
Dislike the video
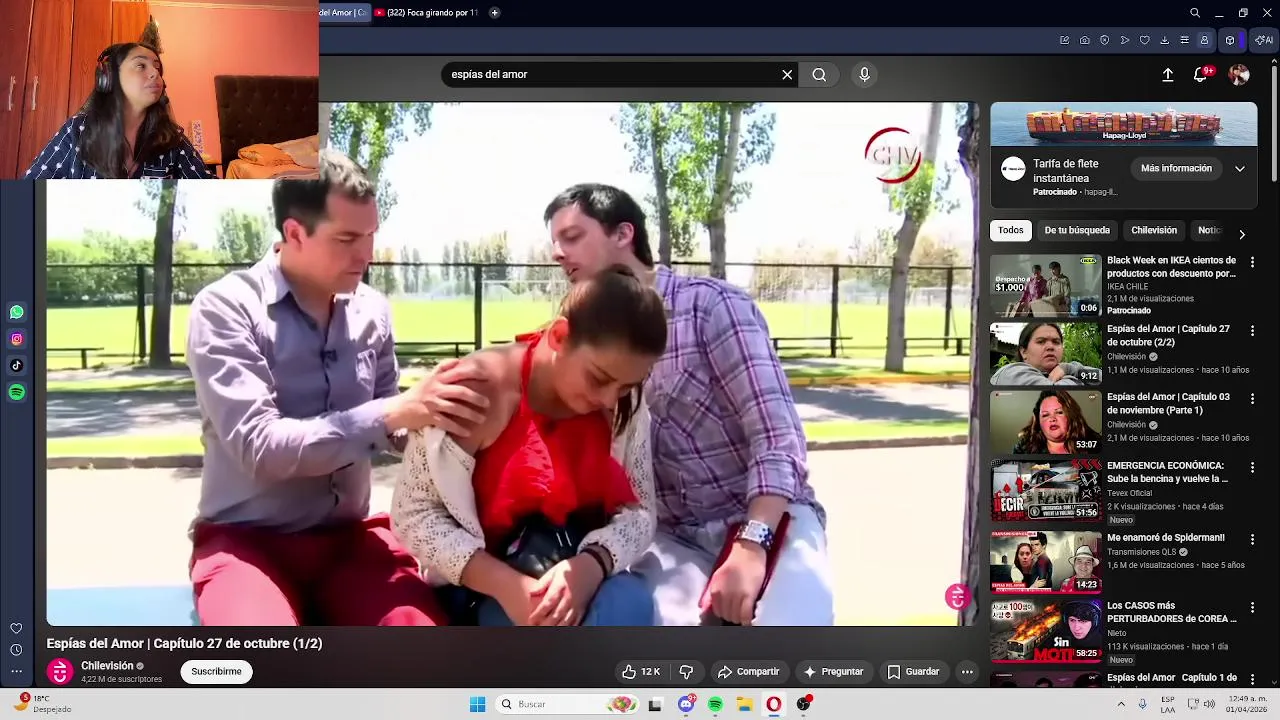[686, 672]
